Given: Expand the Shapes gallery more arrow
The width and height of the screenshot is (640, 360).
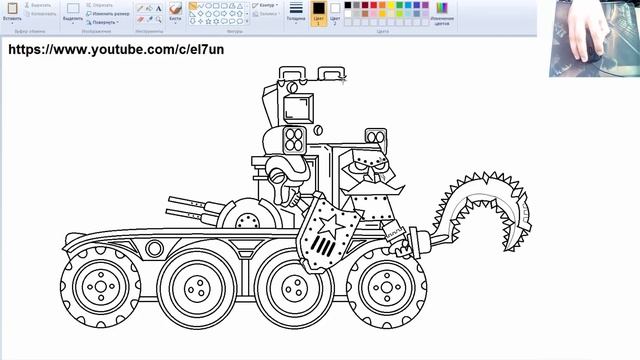Looking at the screenshot, I should point(247,21).
